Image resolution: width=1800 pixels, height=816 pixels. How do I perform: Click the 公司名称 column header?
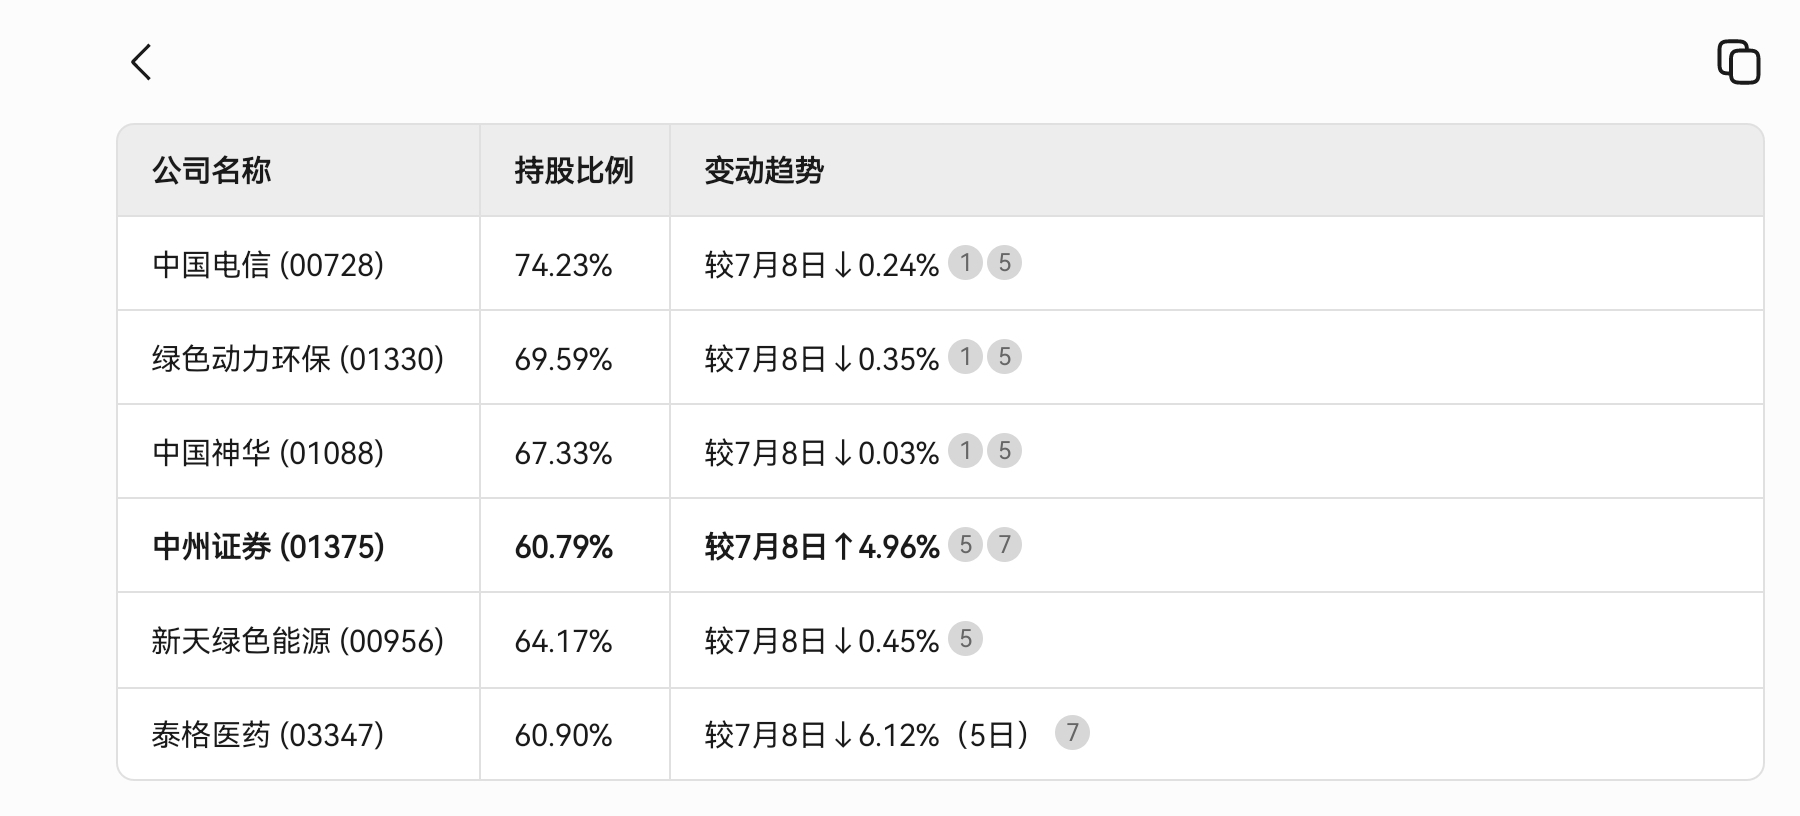[x=212, y=171]
